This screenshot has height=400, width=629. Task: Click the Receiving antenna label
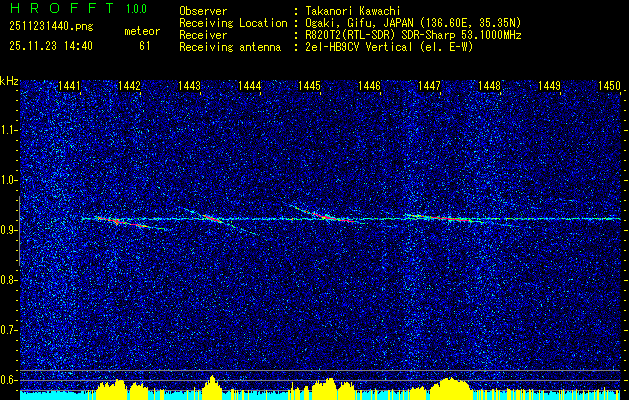[x=230, y=47]
